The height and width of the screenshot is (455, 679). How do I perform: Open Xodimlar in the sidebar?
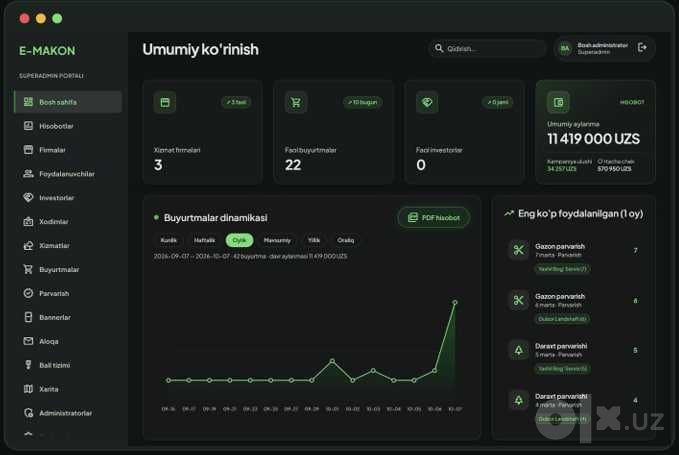point(68,222)
